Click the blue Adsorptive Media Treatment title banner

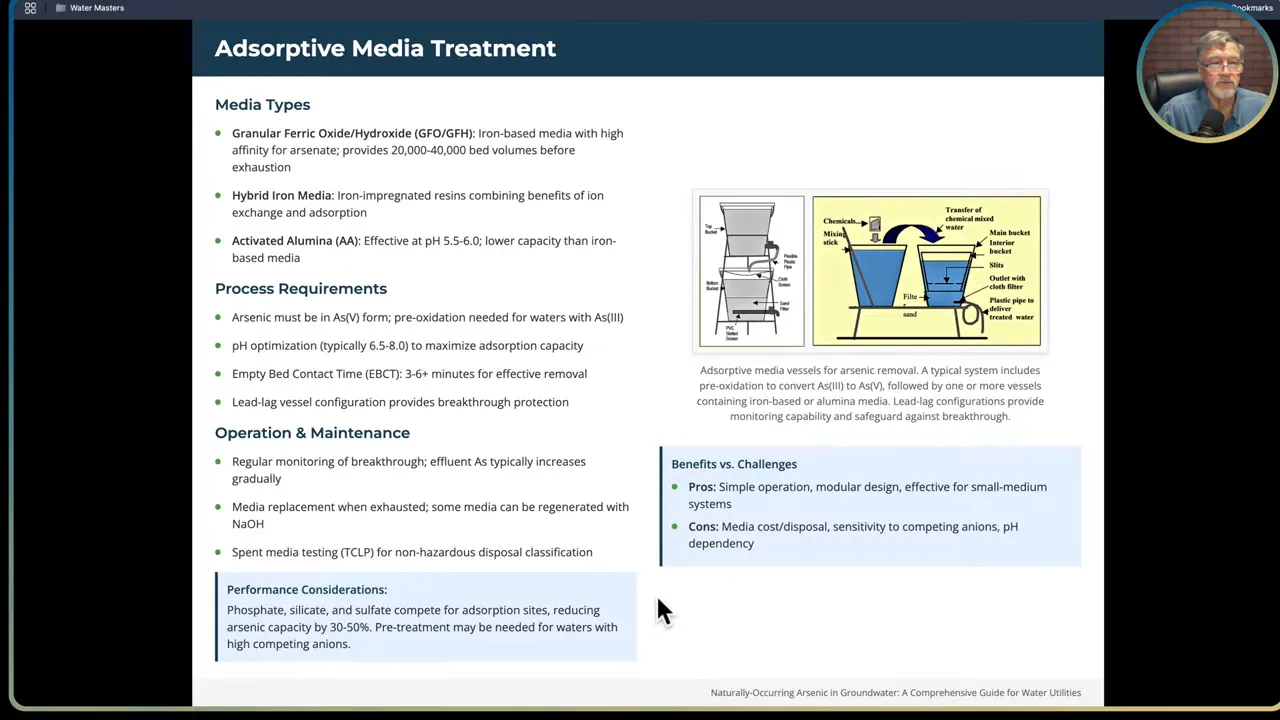point(385,48)
